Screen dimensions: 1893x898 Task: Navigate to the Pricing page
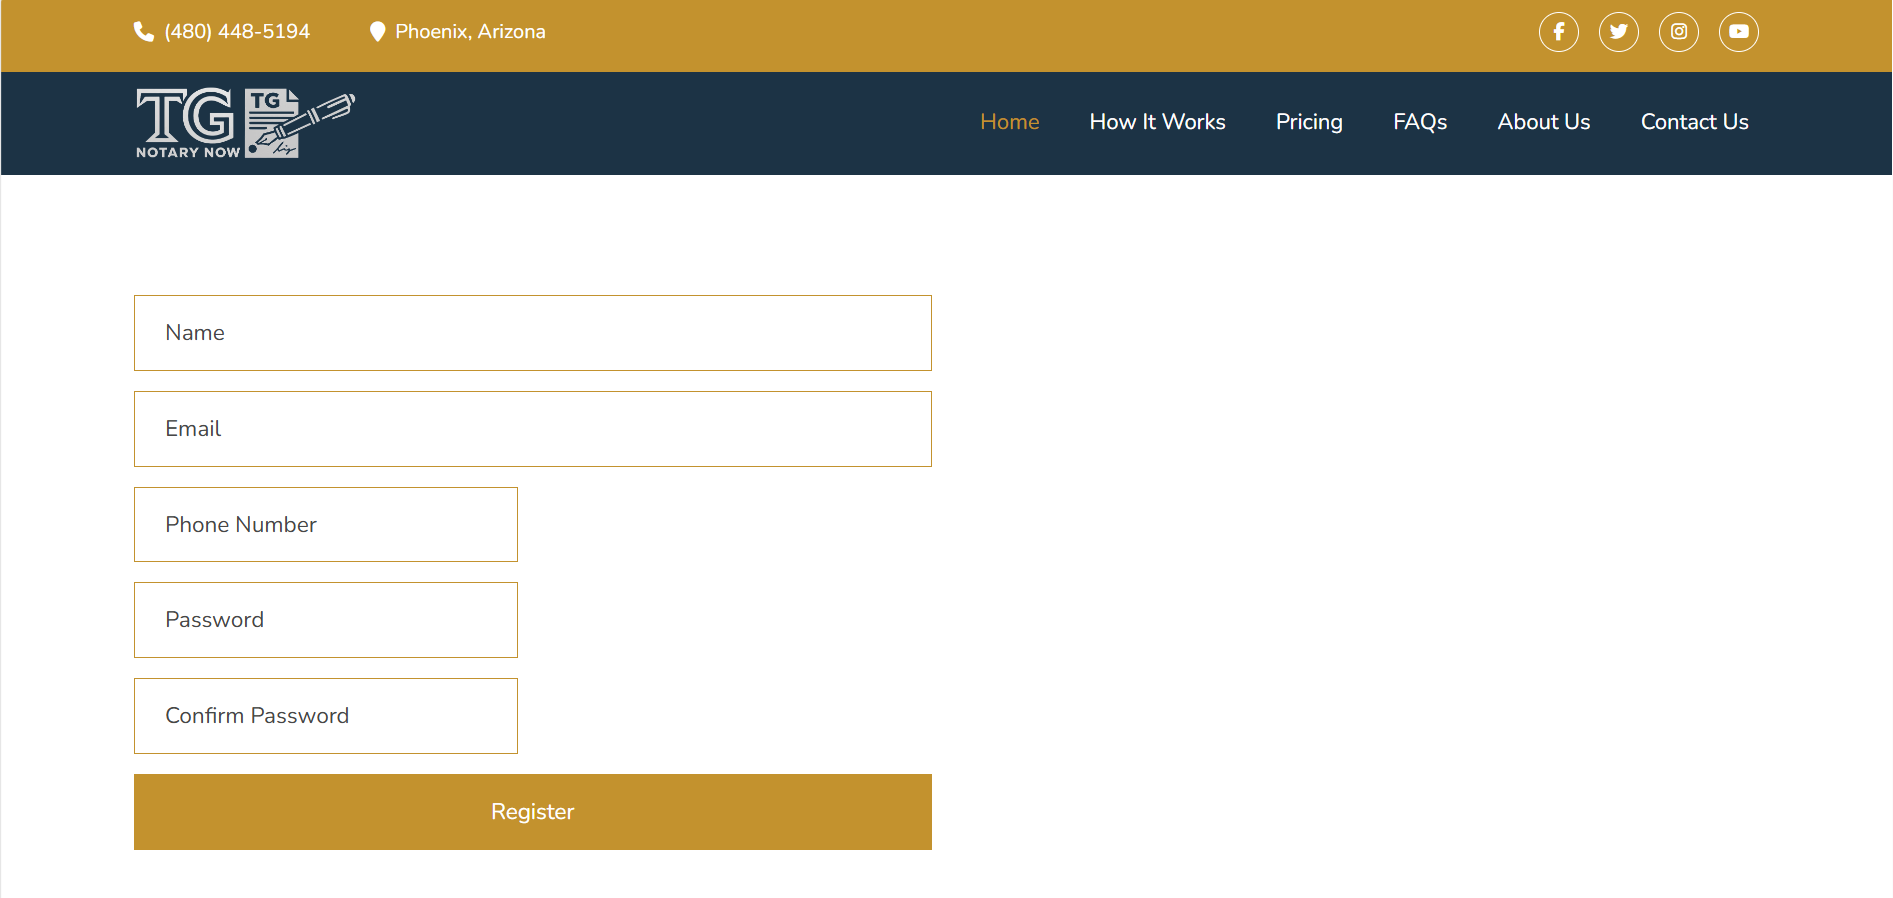click(x=1308, y=122)
